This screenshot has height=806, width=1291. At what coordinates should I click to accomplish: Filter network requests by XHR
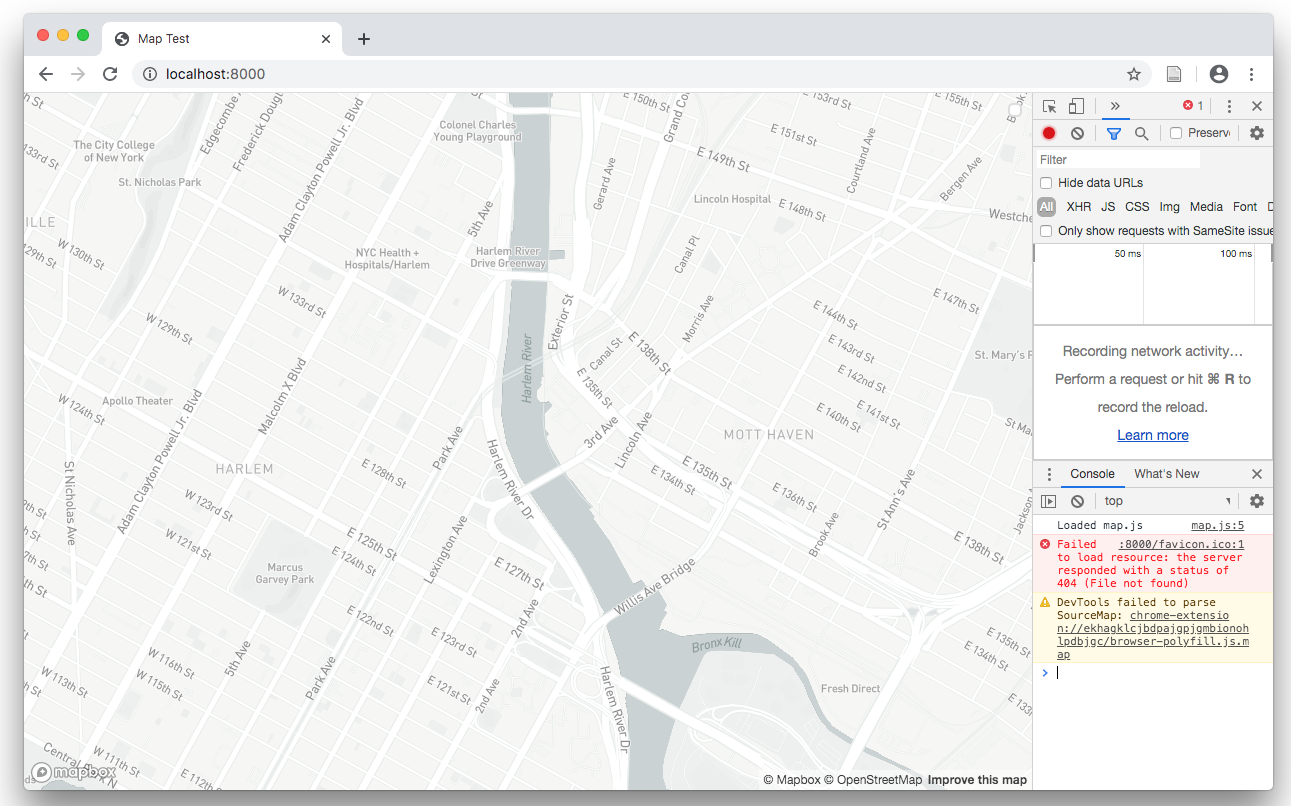pos(1078,207)
